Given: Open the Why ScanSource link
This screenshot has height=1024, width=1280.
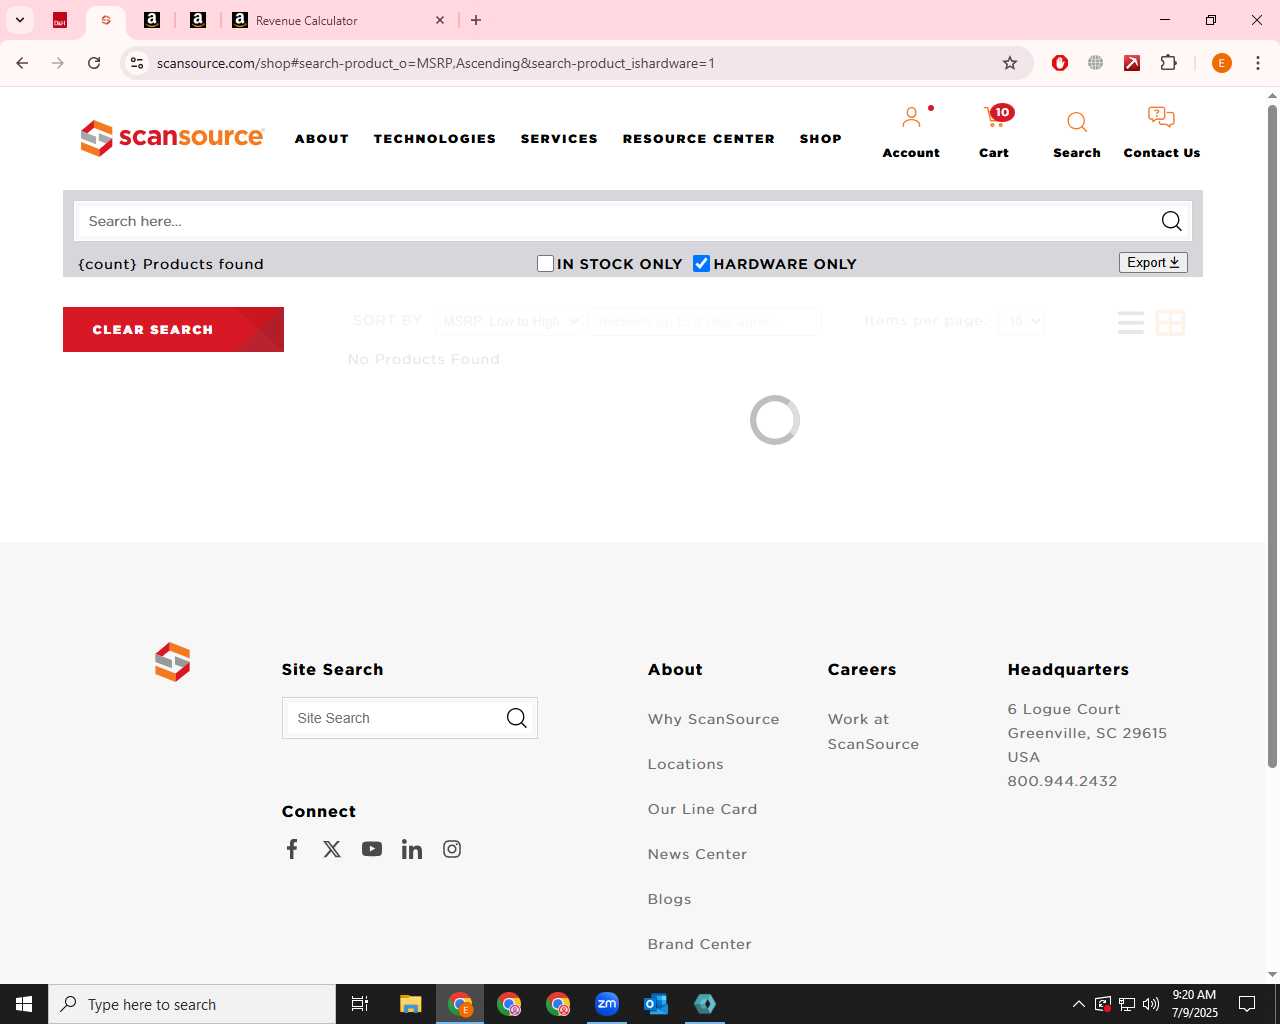Looking at the screenshot, I should pyautogui.click(x=713, y=719).
